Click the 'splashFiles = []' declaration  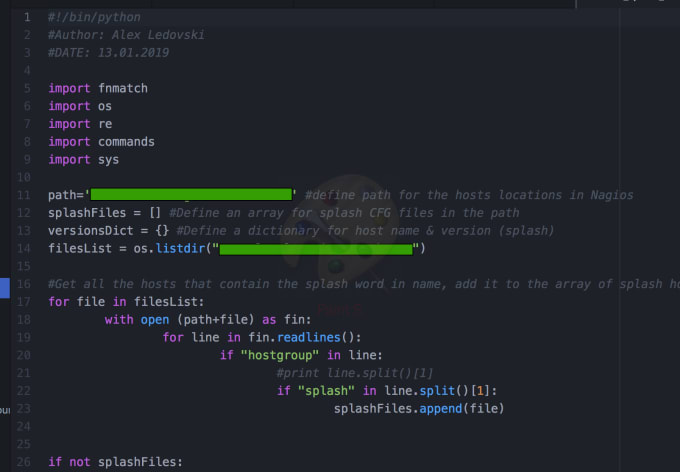click(105, 213)
